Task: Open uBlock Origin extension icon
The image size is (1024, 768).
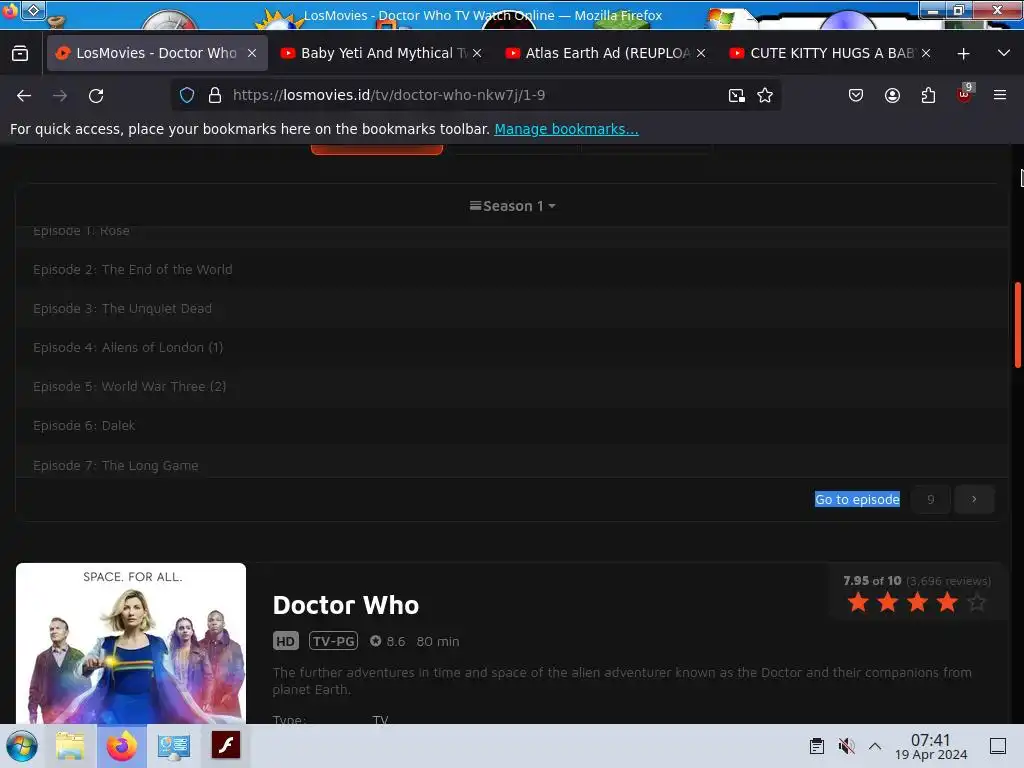Action: pos(965,94)
